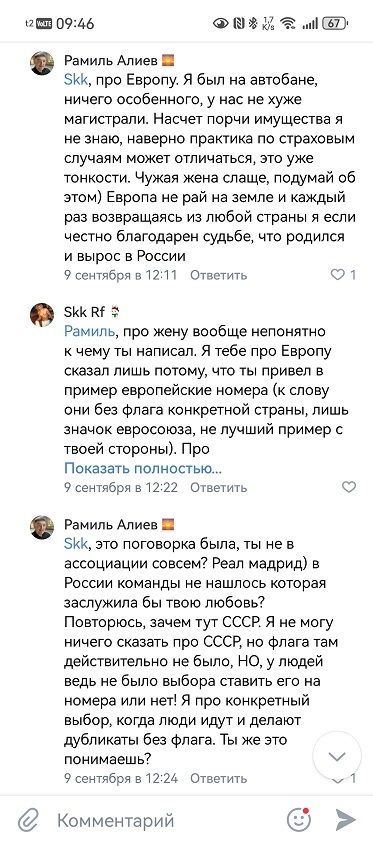373x844 pixels.
Task: Reply to the 12:11 comment
Action: [219, 275]
